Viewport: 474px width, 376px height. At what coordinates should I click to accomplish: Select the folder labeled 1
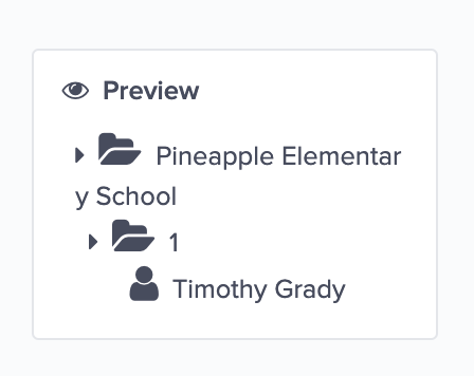pos(174,242)
